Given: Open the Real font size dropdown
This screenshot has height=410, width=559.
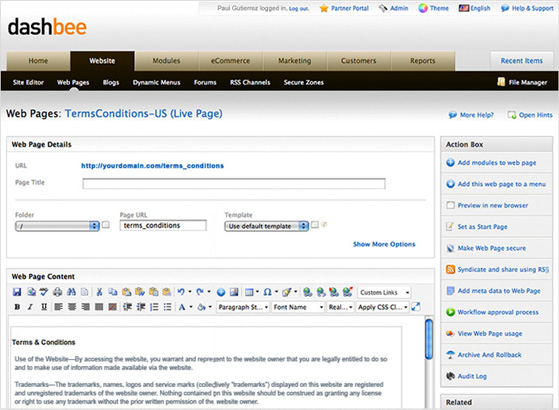Looking at the screenshot, I should coord(340,307).
